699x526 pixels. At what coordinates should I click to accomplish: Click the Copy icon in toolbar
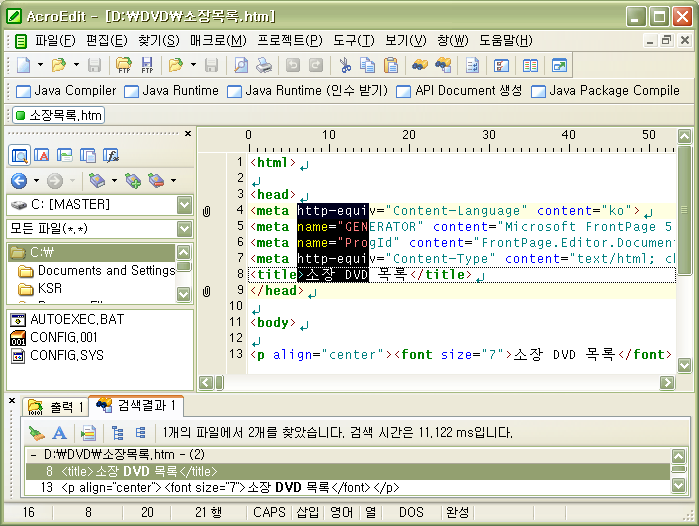click(x=367, y=66)
